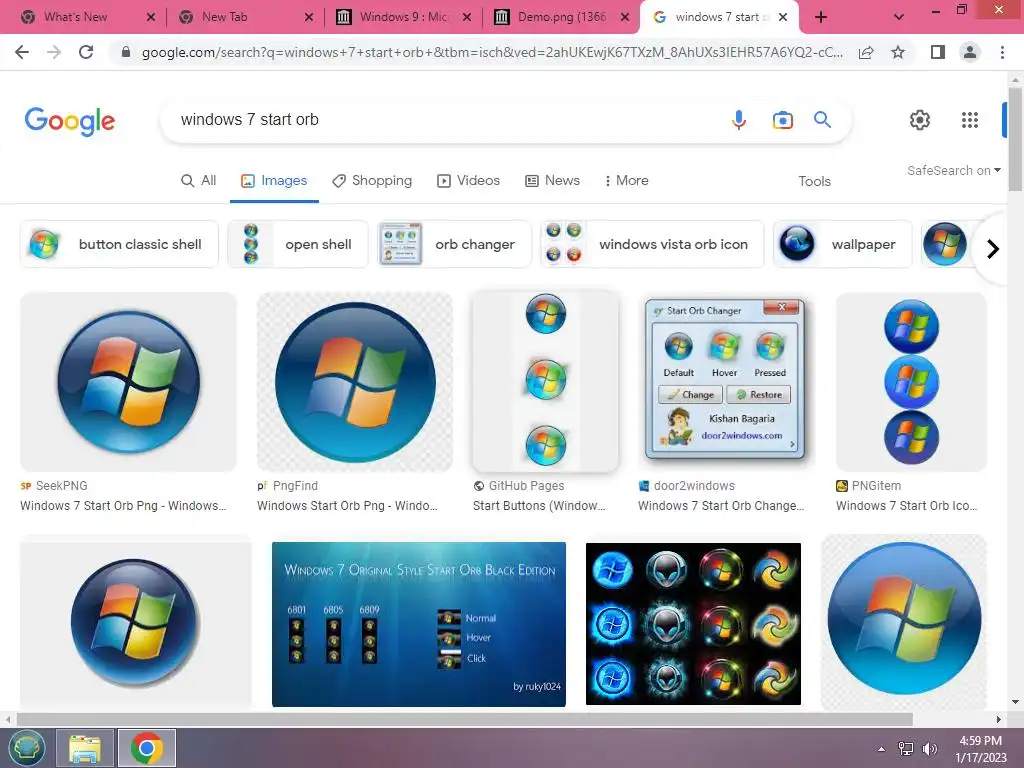Screen dimensions: 1024x768
Task: Click the voice search microphone icon
Action: [739, 120]
